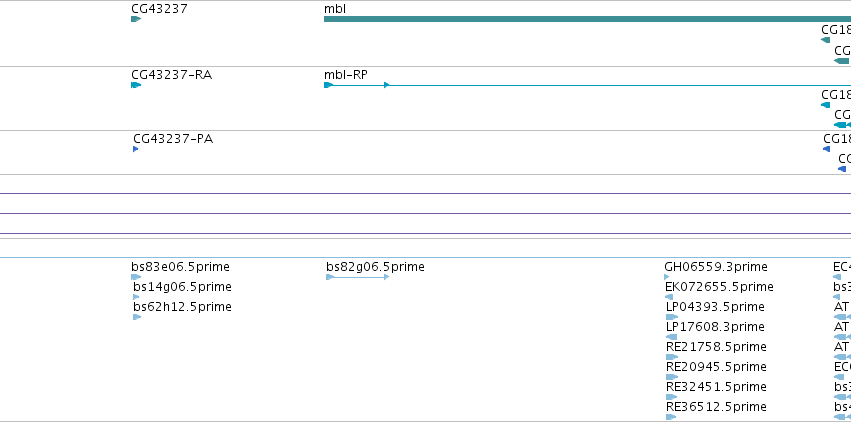
Task: Select the bs83e06.5prime EST glyph
Action: point(136,277)
